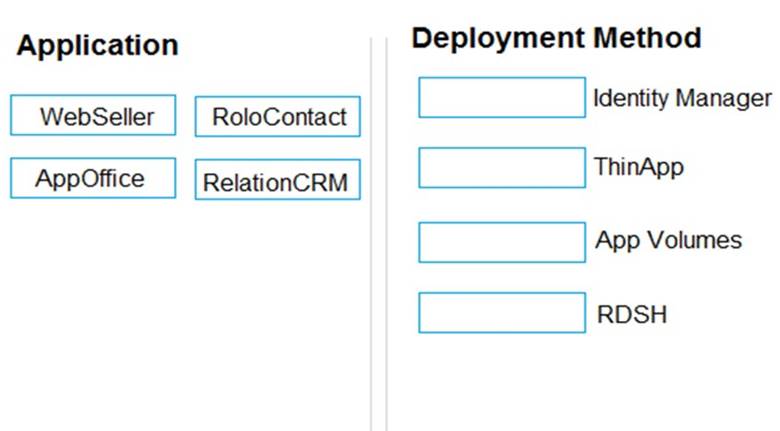Click the left vertical divider line
The image size is (780, 431).
click(x=371, y=230)
